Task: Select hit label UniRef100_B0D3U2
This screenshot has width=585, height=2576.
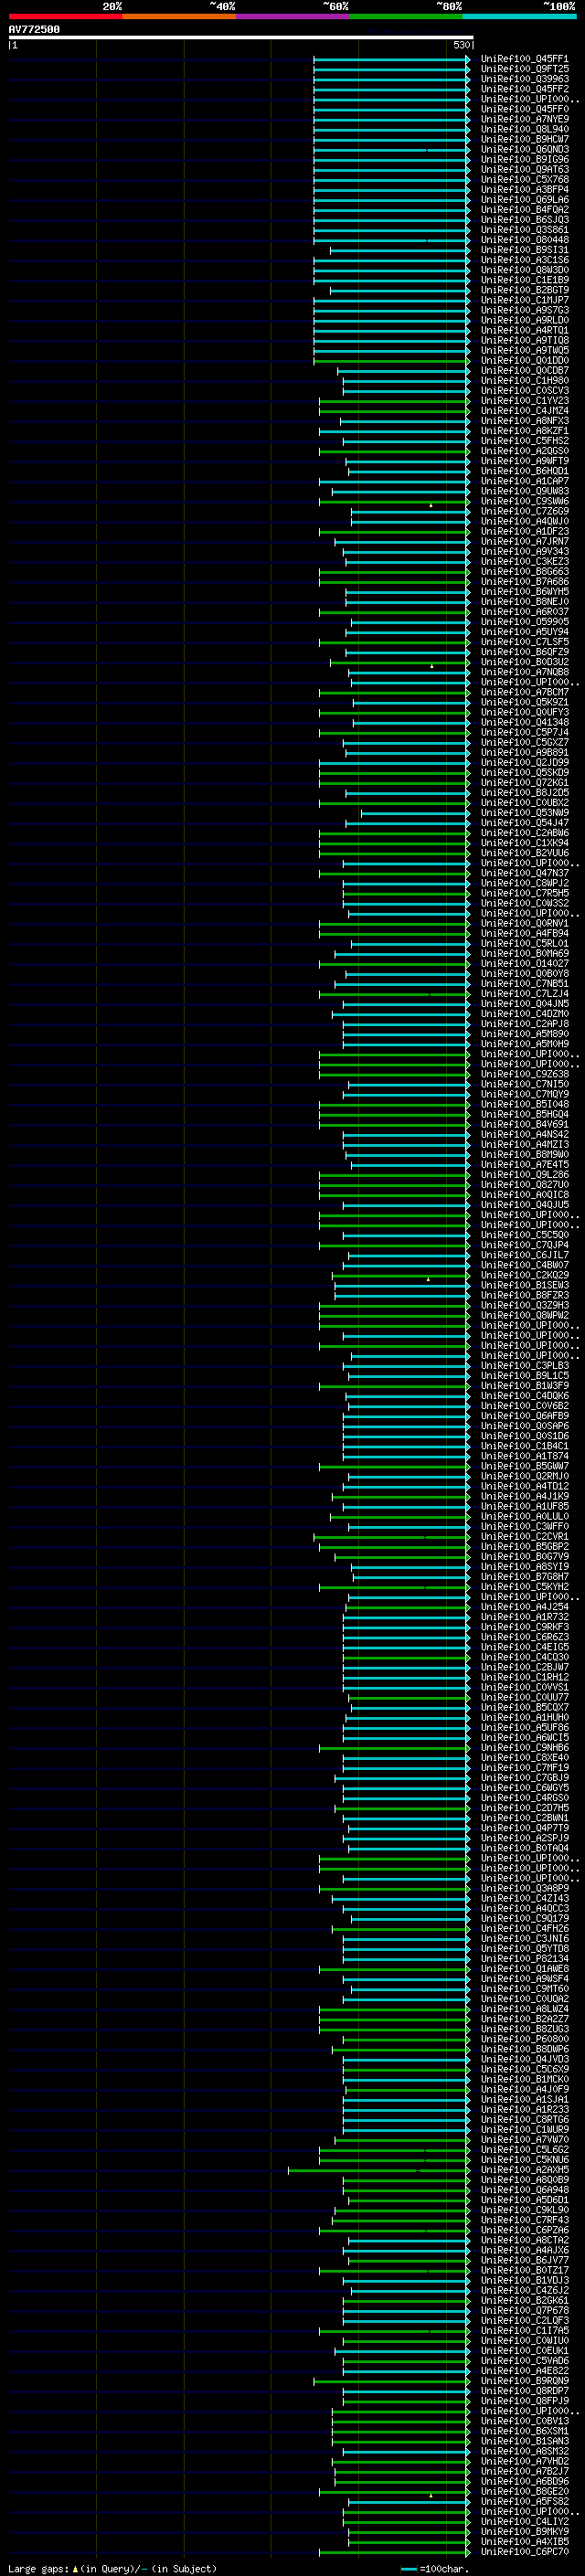Action: pyautogui.click(x=525, y=662)
